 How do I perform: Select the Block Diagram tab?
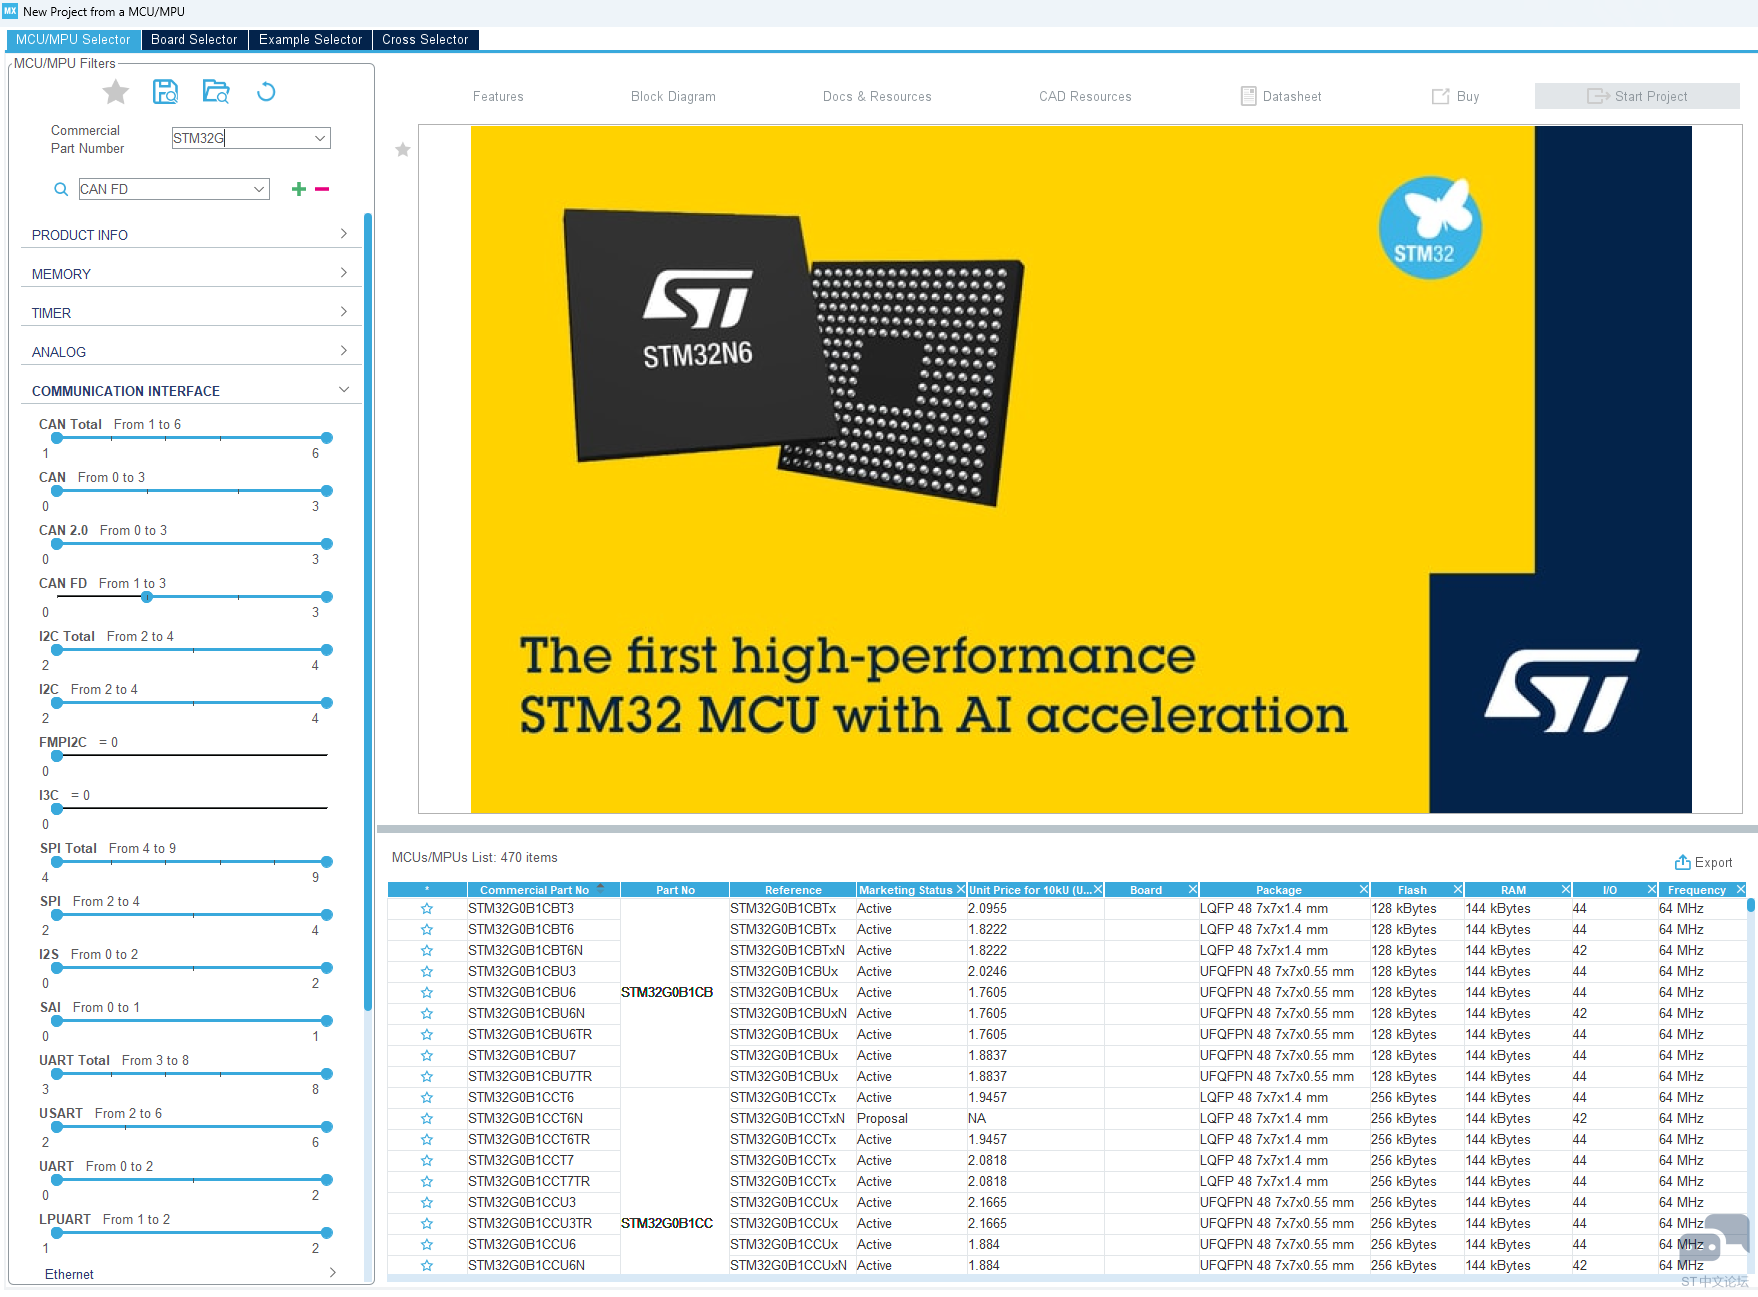[673, 97]
